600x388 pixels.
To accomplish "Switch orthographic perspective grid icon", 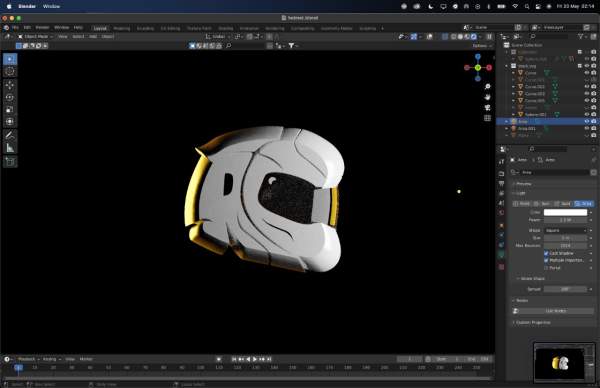I will 488,118.
